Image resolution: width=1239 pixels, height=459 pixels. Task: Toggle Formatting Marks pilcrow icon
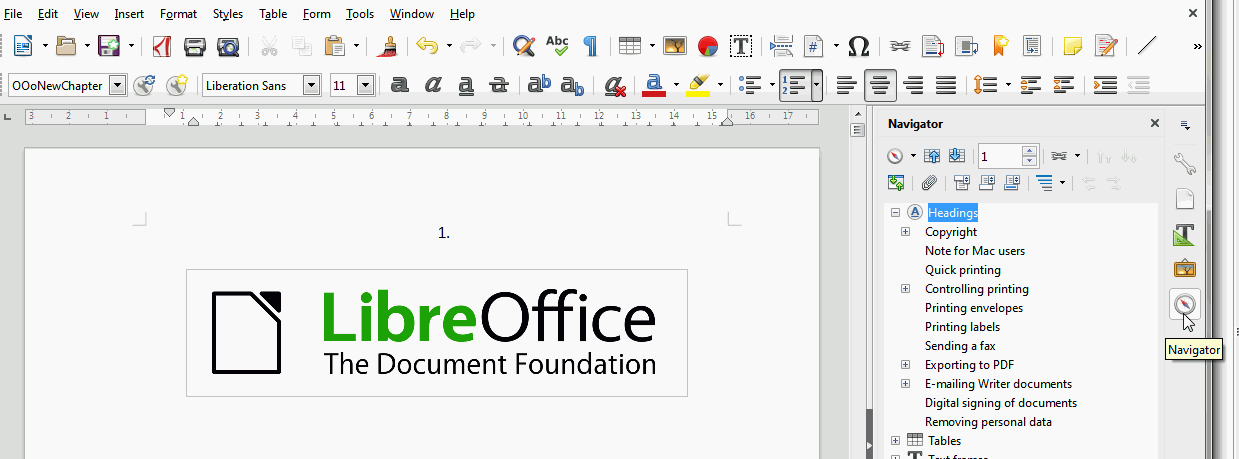click(x=591, y=46)
